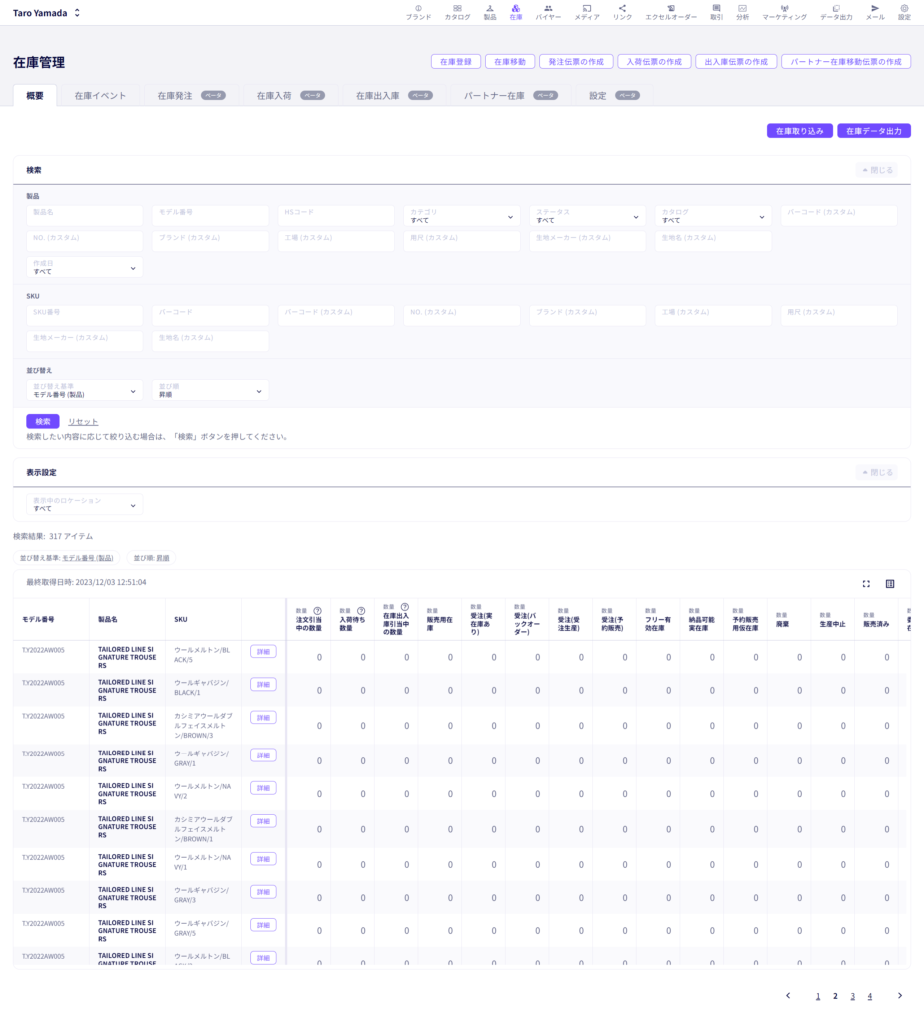Screen dimensions: 924x1024
Task: Switch to the パートナー在庫 tab
Action: 511,95
